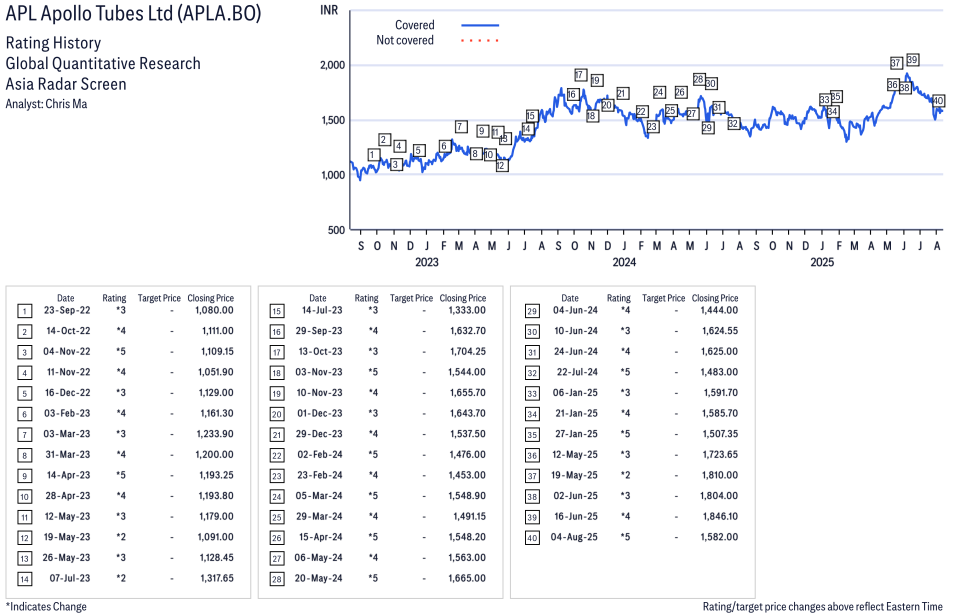Image resolution: width=954 pixels, height=614 pixels.
Task: Click the 'Global Quantitative Research' line
Action: (x=103, y=63)
